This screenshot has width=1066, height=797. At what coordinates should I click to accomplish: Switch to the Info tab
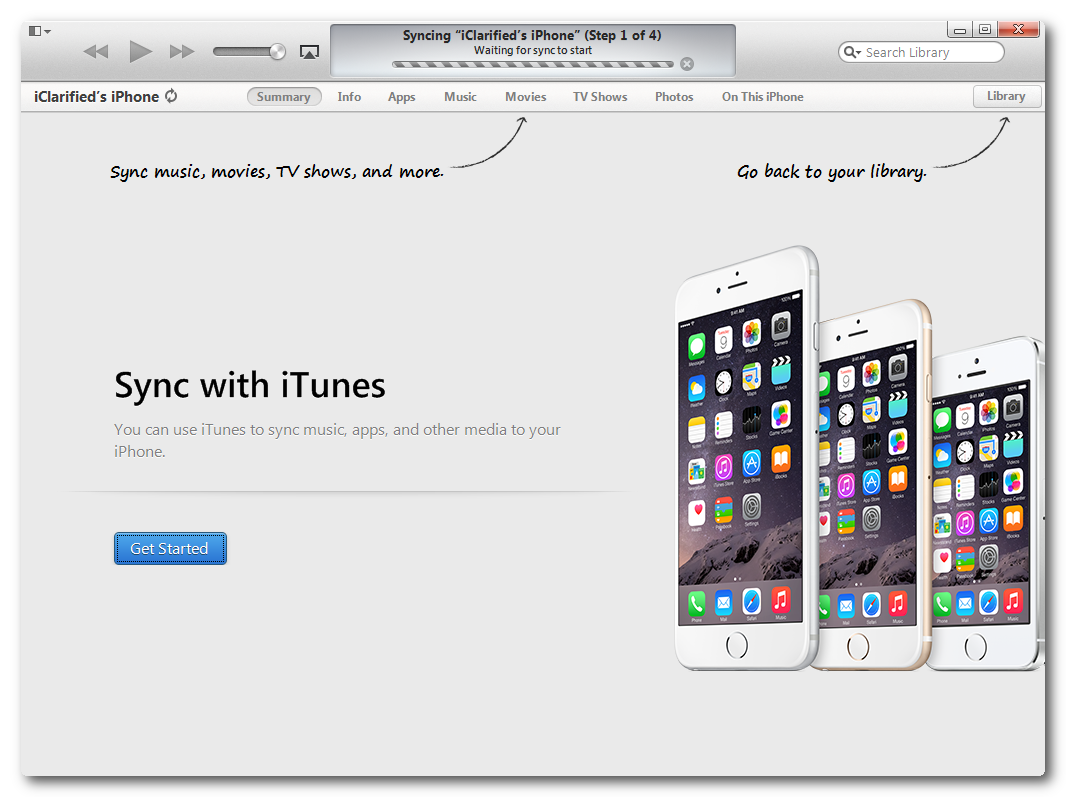[349, 97]
